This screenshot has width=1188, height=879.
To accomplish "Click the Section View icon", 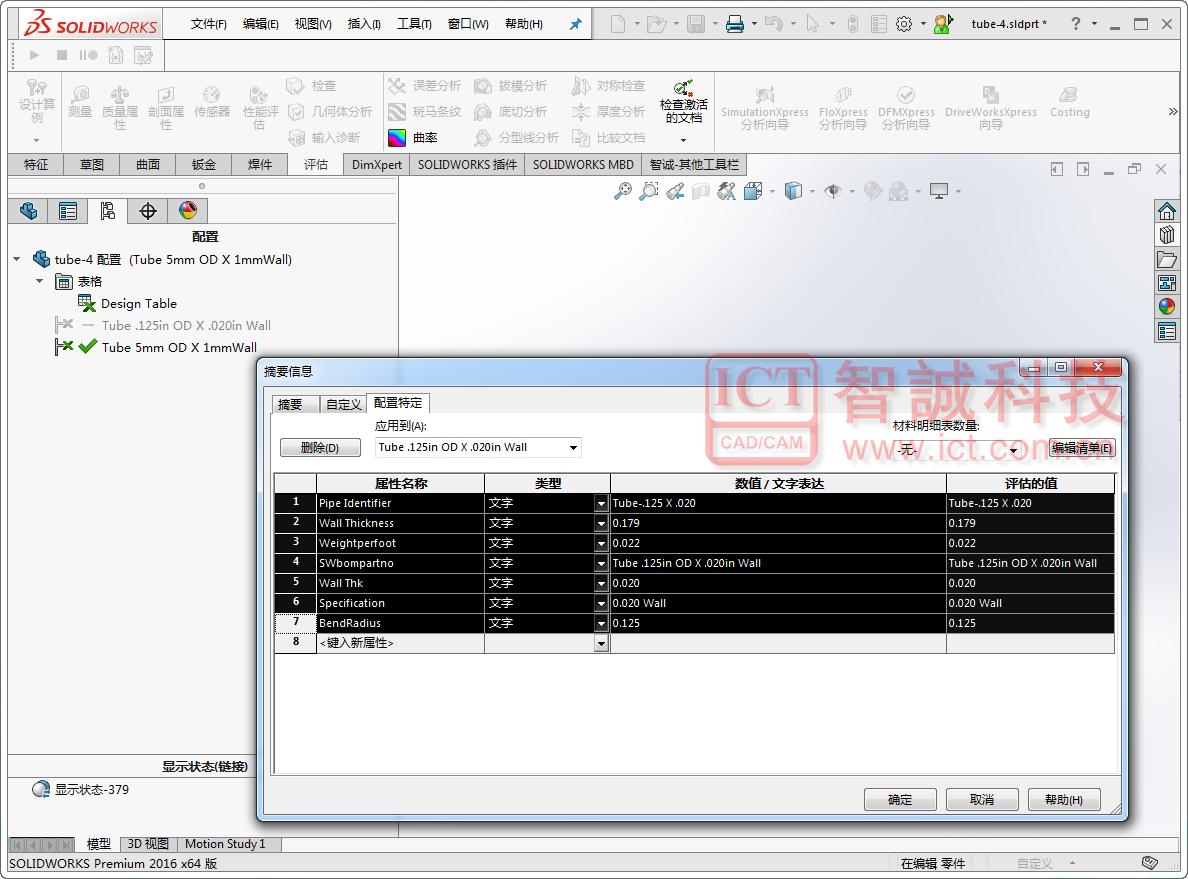I will click(701, 191).
